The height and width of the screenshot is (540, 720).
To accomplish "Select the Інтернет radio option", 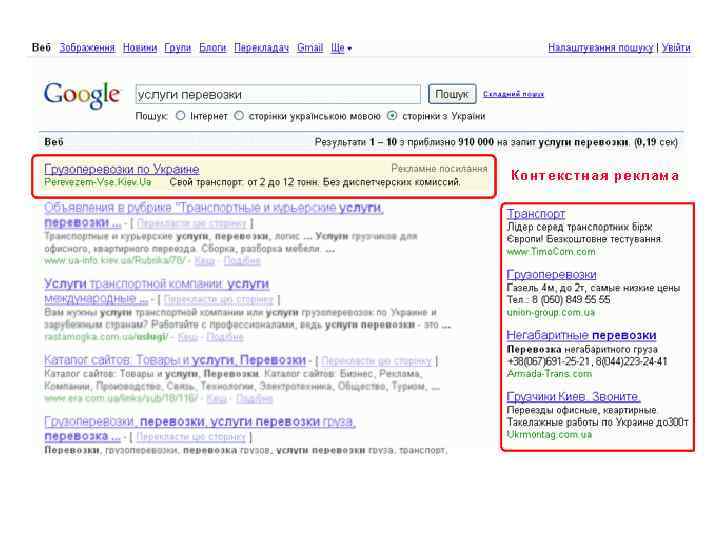I will pyautogui.click(x=180, y=116).
